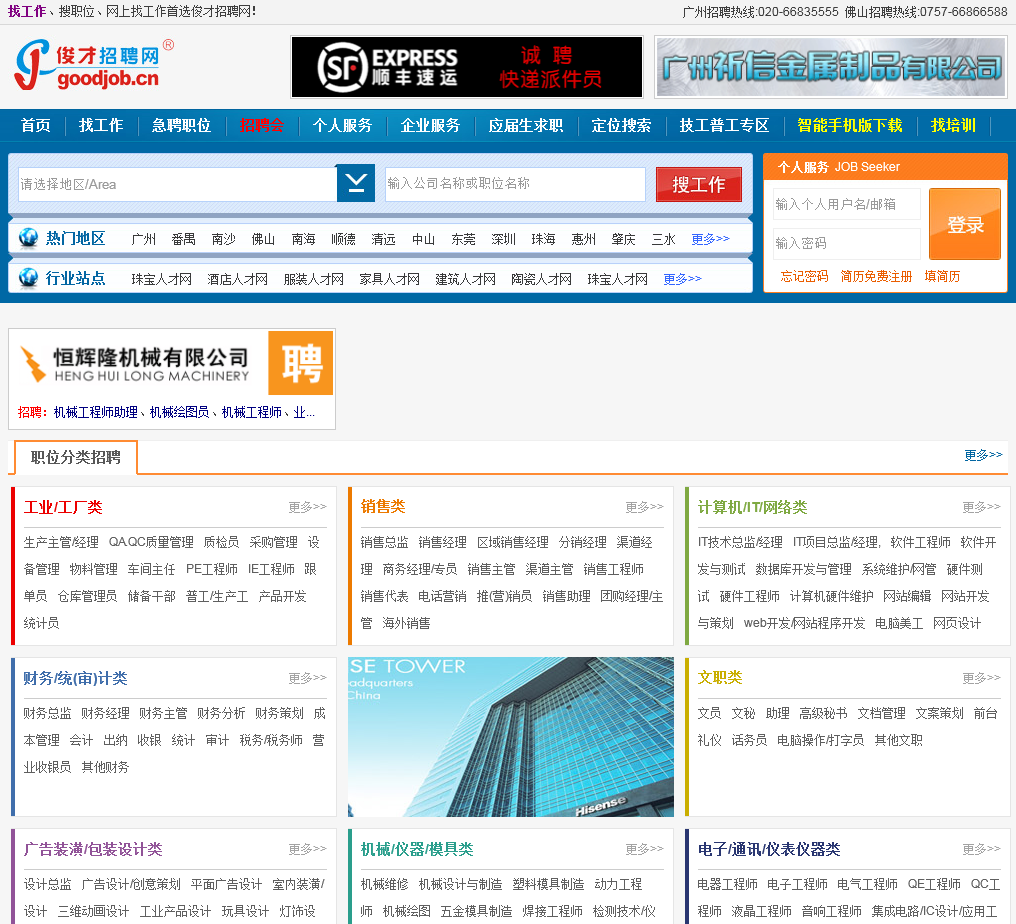This screenshot has height=924, width=1016.
Task: Go to 首页 in navigation bar
Action: [x=36, y=125]
